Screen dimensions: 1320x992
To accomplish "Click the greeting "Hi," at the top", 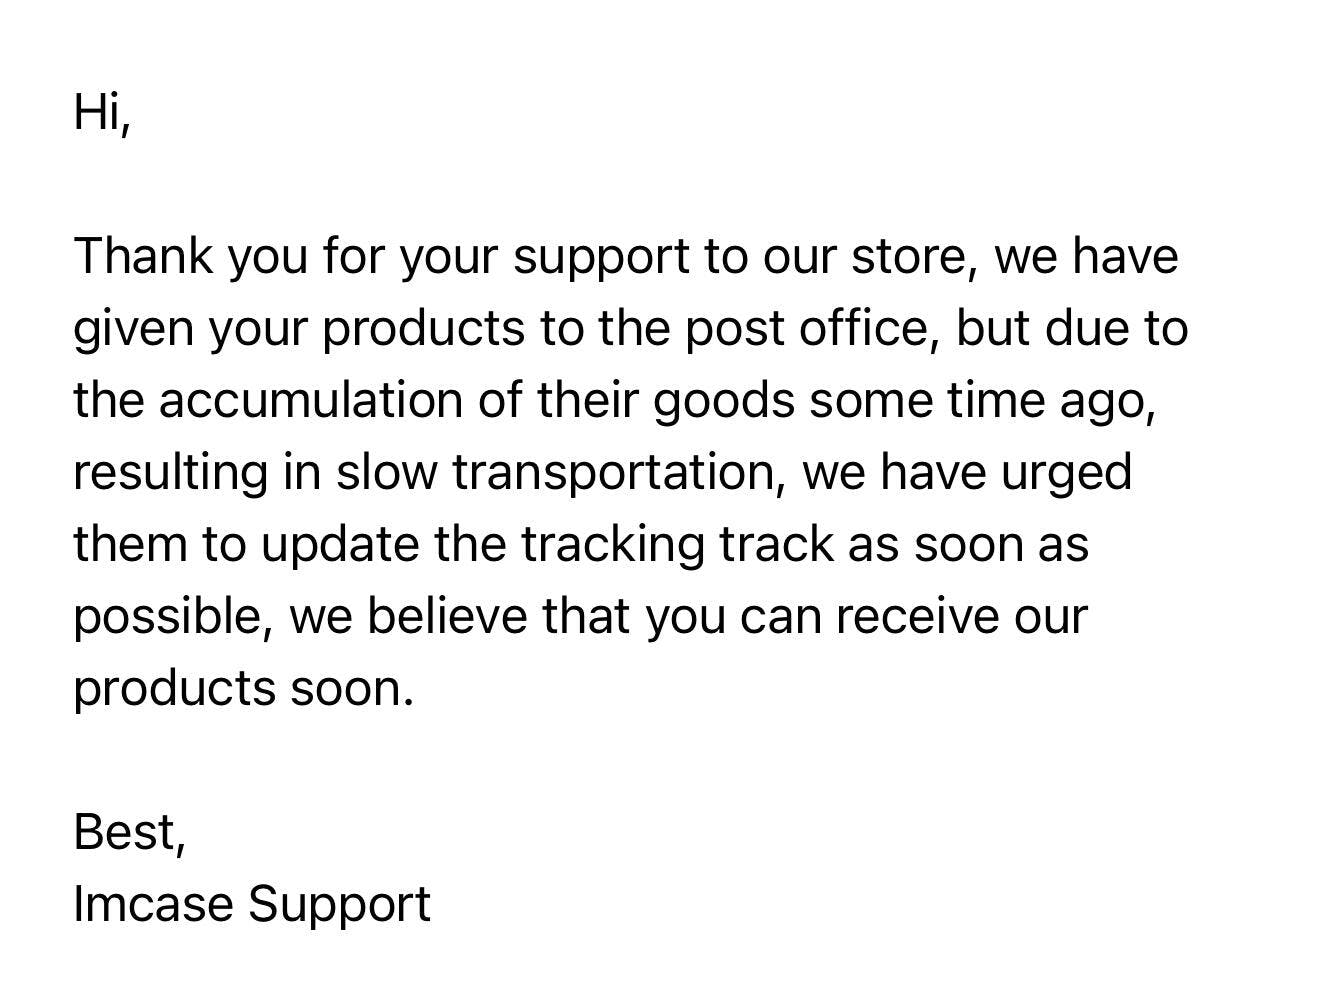I will tap(102, 113).
